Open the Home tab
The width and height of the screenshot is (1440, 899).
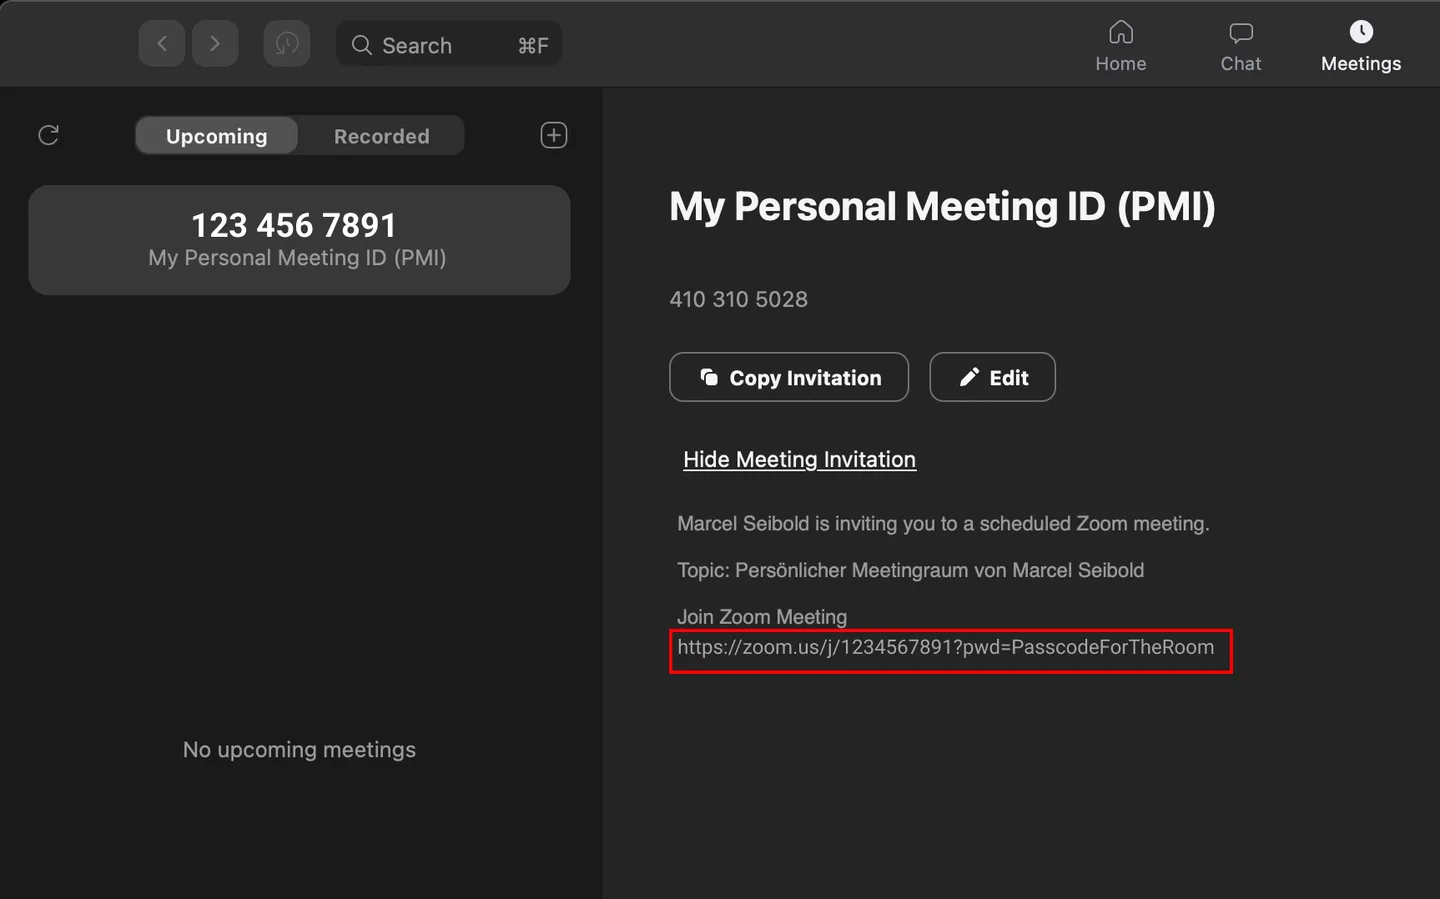[1121, 46]
